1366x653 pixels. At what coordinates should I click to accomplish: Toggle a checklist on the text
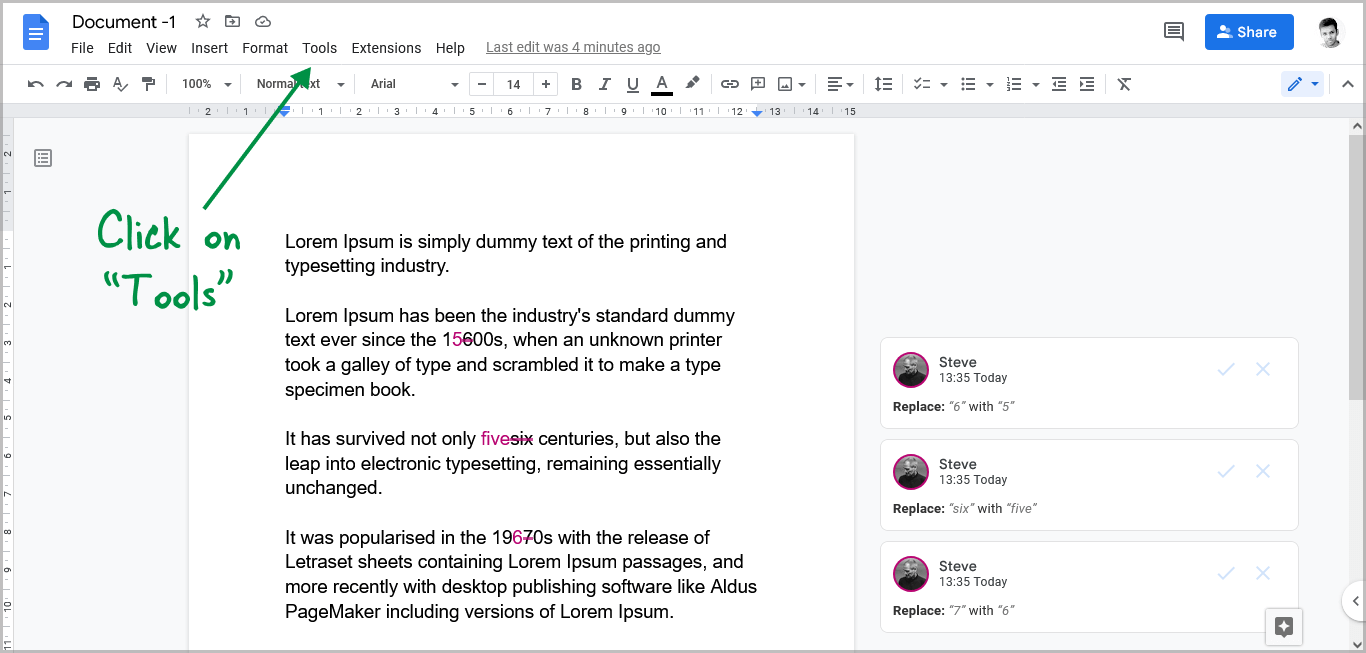point(922,84)
